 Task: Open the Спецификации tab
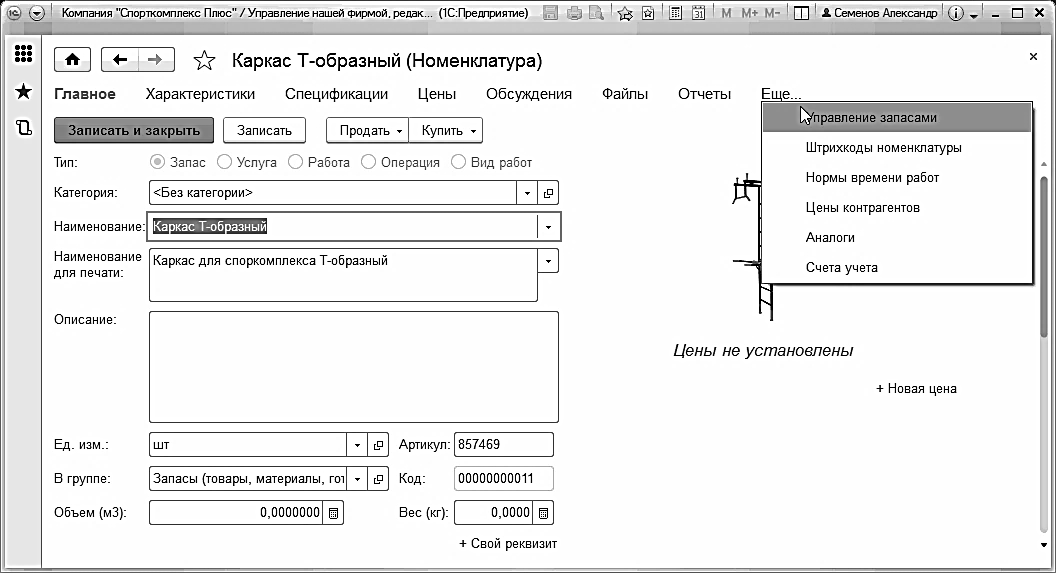336,94
